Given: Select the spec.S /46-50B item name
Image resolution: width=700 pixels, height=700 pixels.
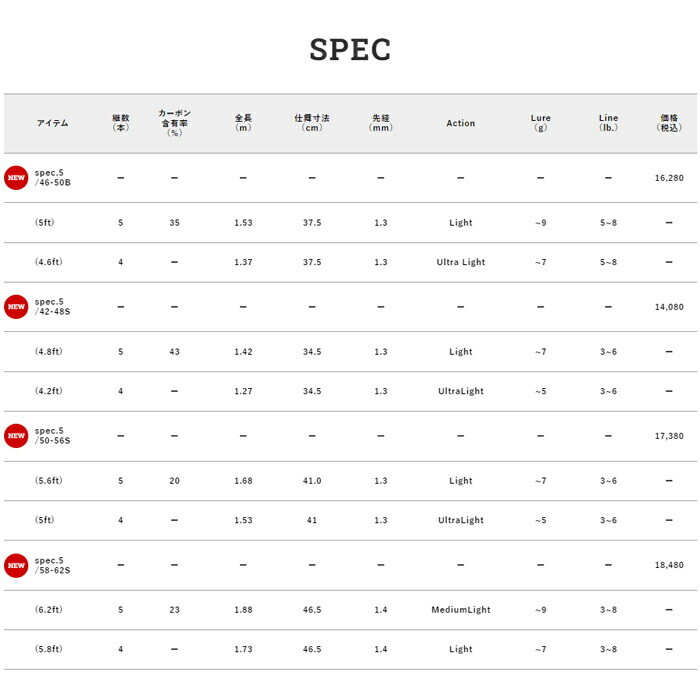Looking at the screenshot, I should (53, 178).
